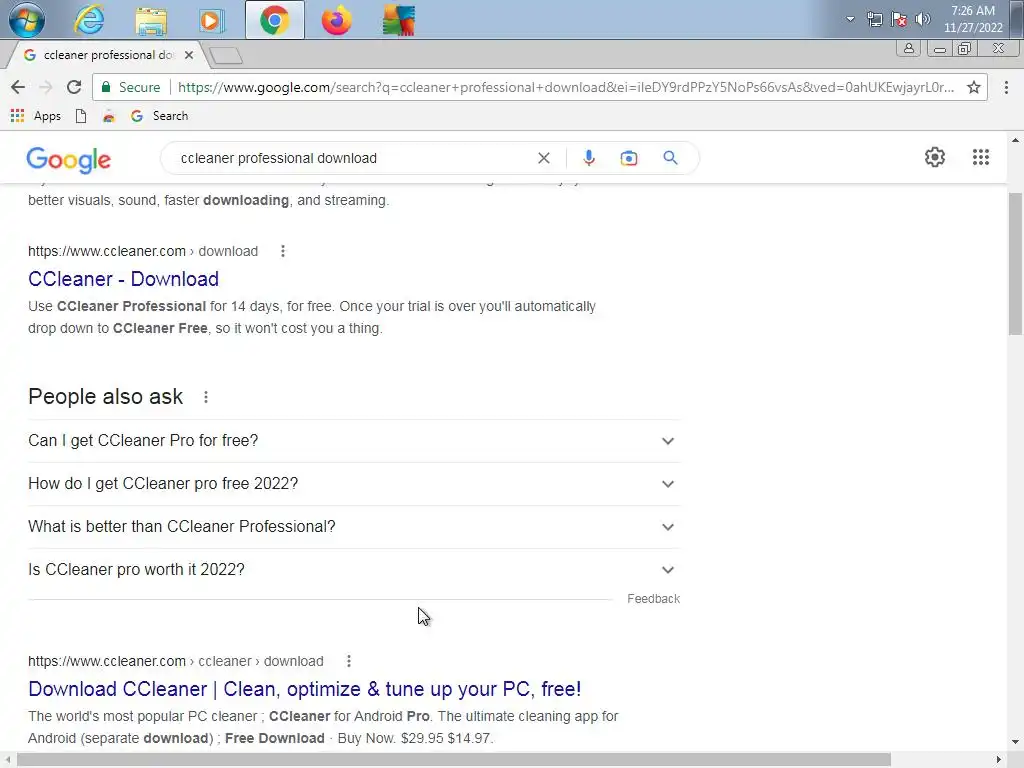The image size is (1024, 768).
Task: Expand What is better than CCleaner Professional?
Action: 354,527
